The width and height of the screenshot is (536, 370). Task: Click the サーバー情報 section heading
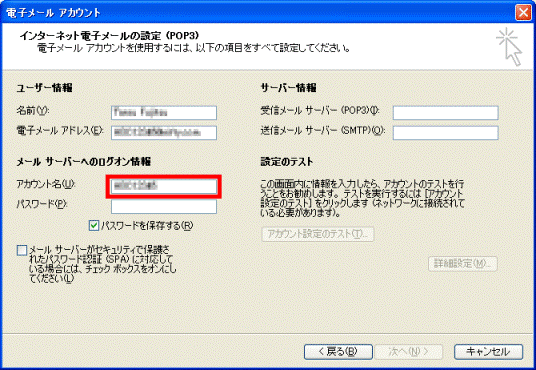click(x=289, y=88)
